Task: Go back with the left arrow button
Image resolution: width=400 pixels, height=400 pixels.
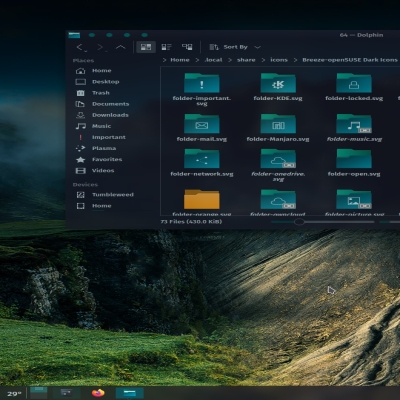Action: point(81,47)
